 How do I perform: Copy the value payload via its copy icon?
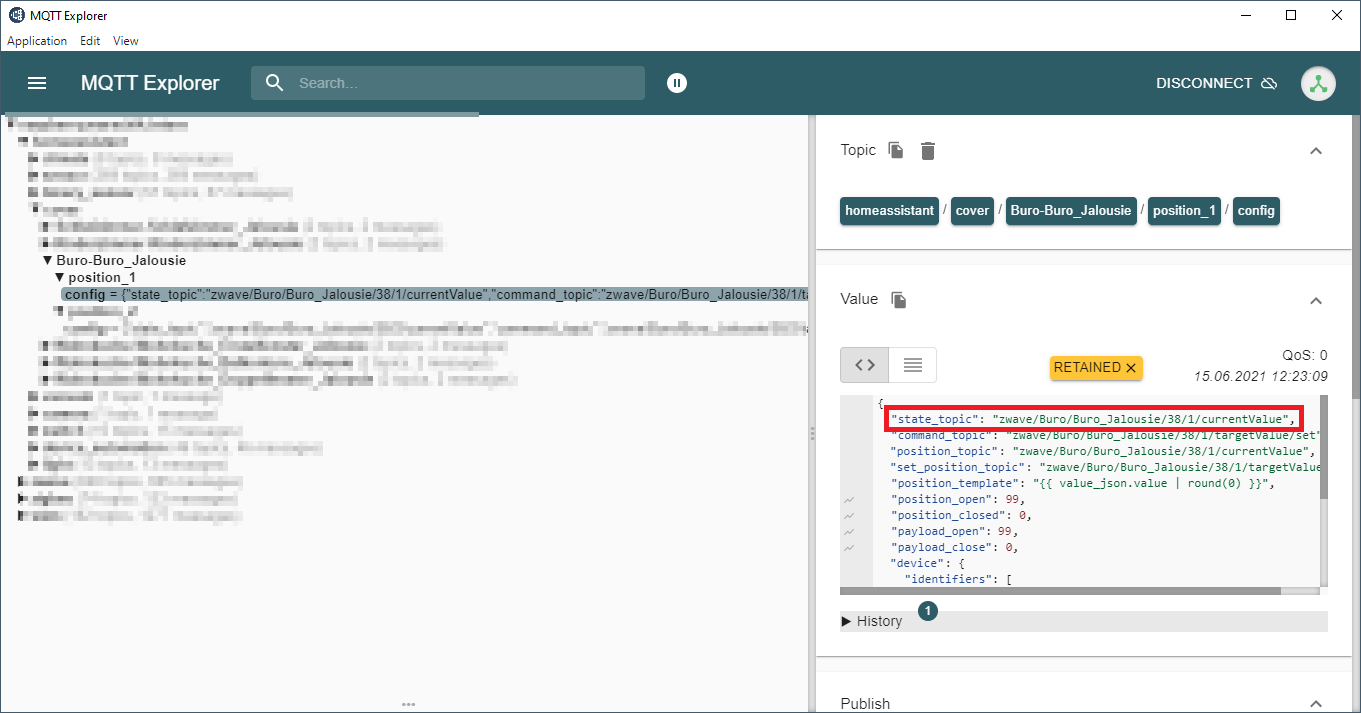(x=895, y=299)
